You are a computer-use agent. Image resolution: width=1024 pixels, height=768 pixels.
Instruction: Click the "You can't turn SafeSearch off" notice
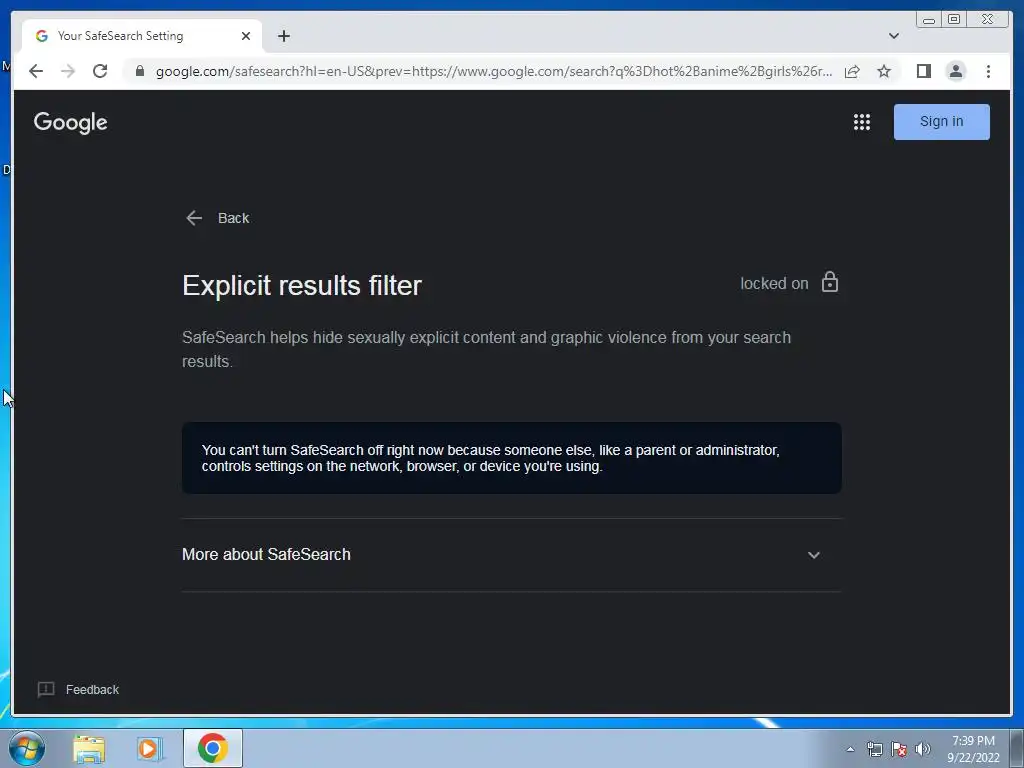(x=511, y=458)
